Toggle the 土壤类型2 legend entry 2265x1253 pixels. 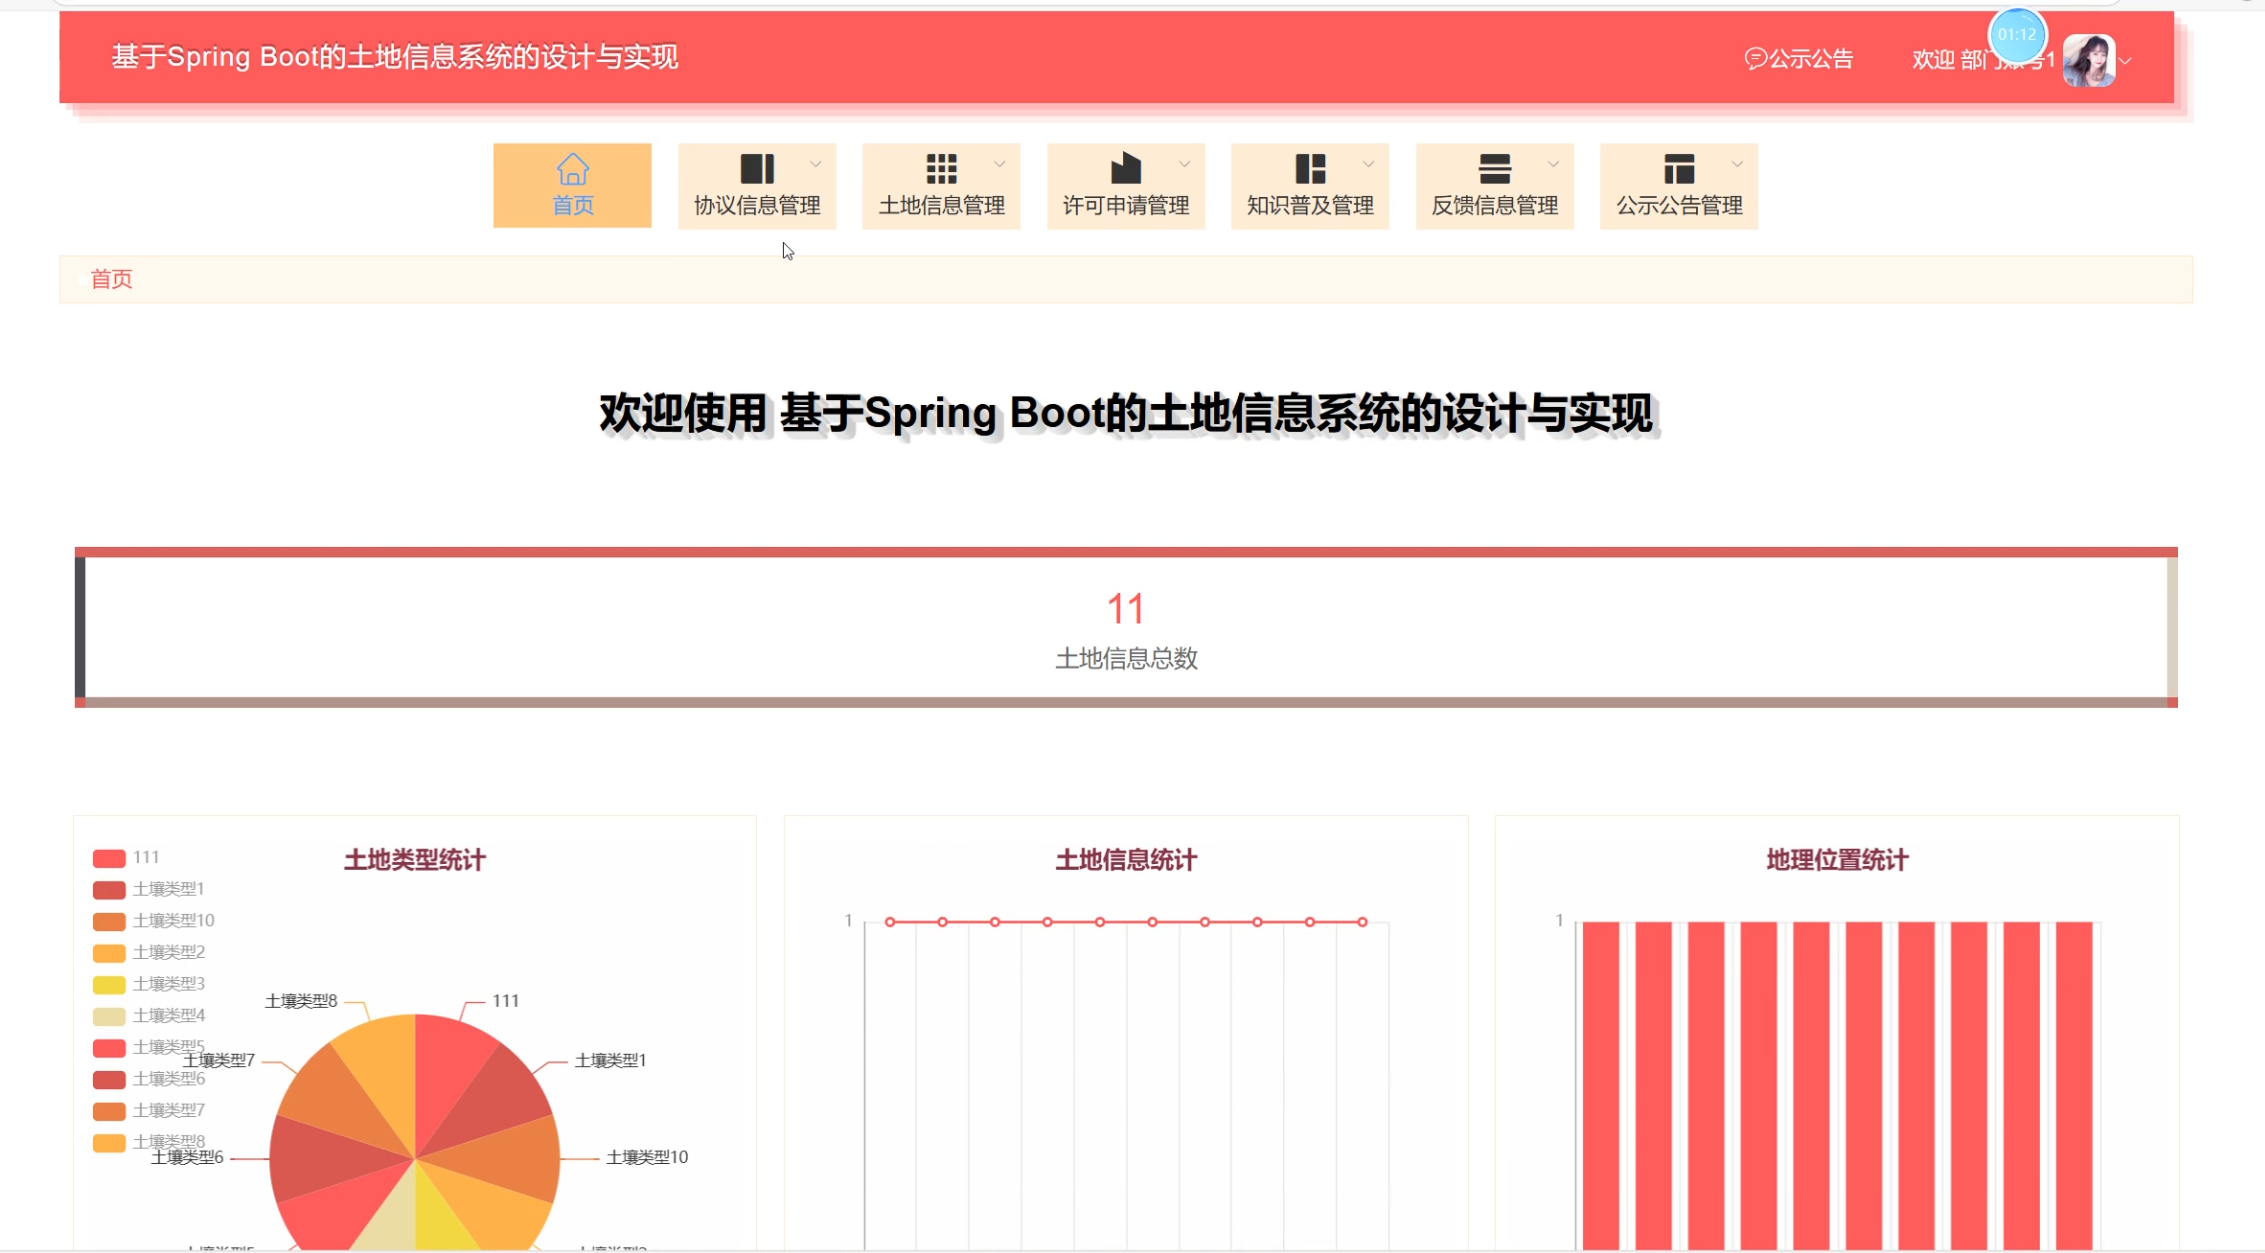click(148, 953)
